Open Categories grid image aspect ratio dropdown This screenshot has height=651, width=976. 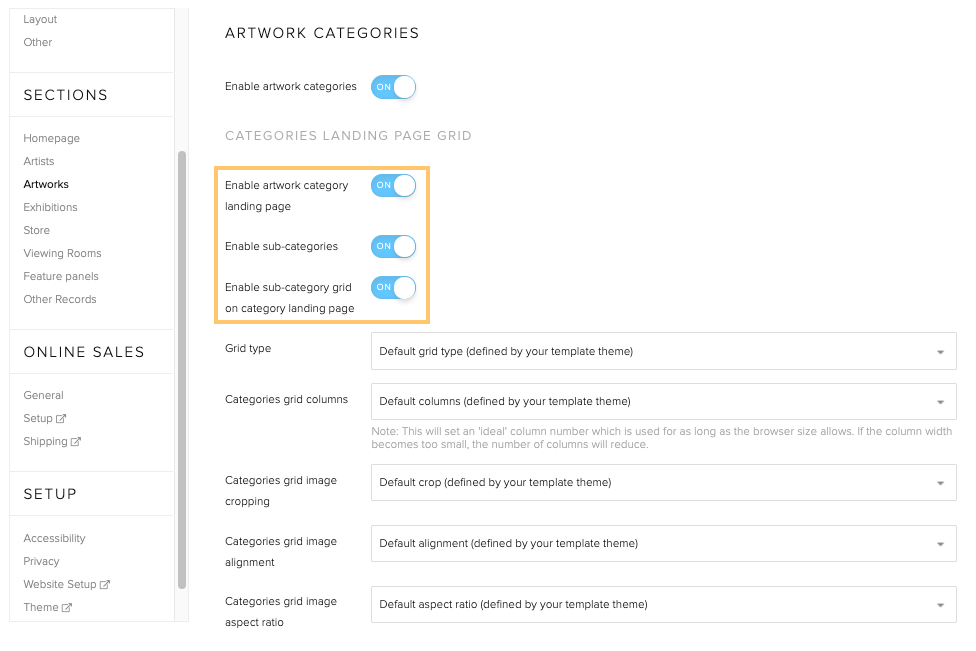pyautogui.click(x=663, y=604)
